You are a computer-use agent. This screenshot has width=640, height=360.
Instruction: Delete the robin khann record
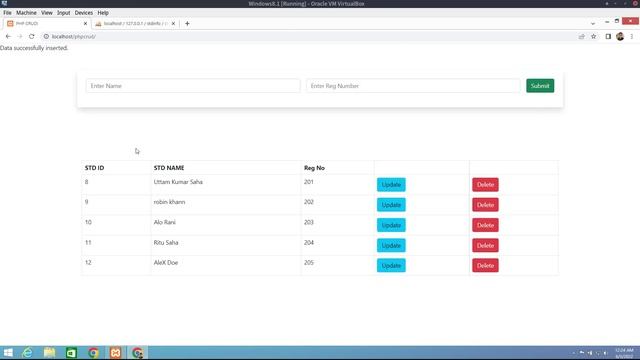[485, 205]
